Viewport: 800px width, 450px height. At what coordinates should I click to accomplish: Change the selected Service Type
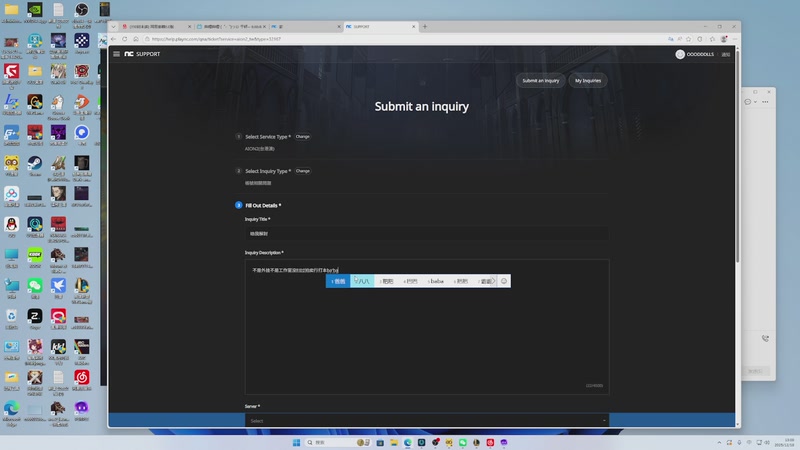pos(303,137)
